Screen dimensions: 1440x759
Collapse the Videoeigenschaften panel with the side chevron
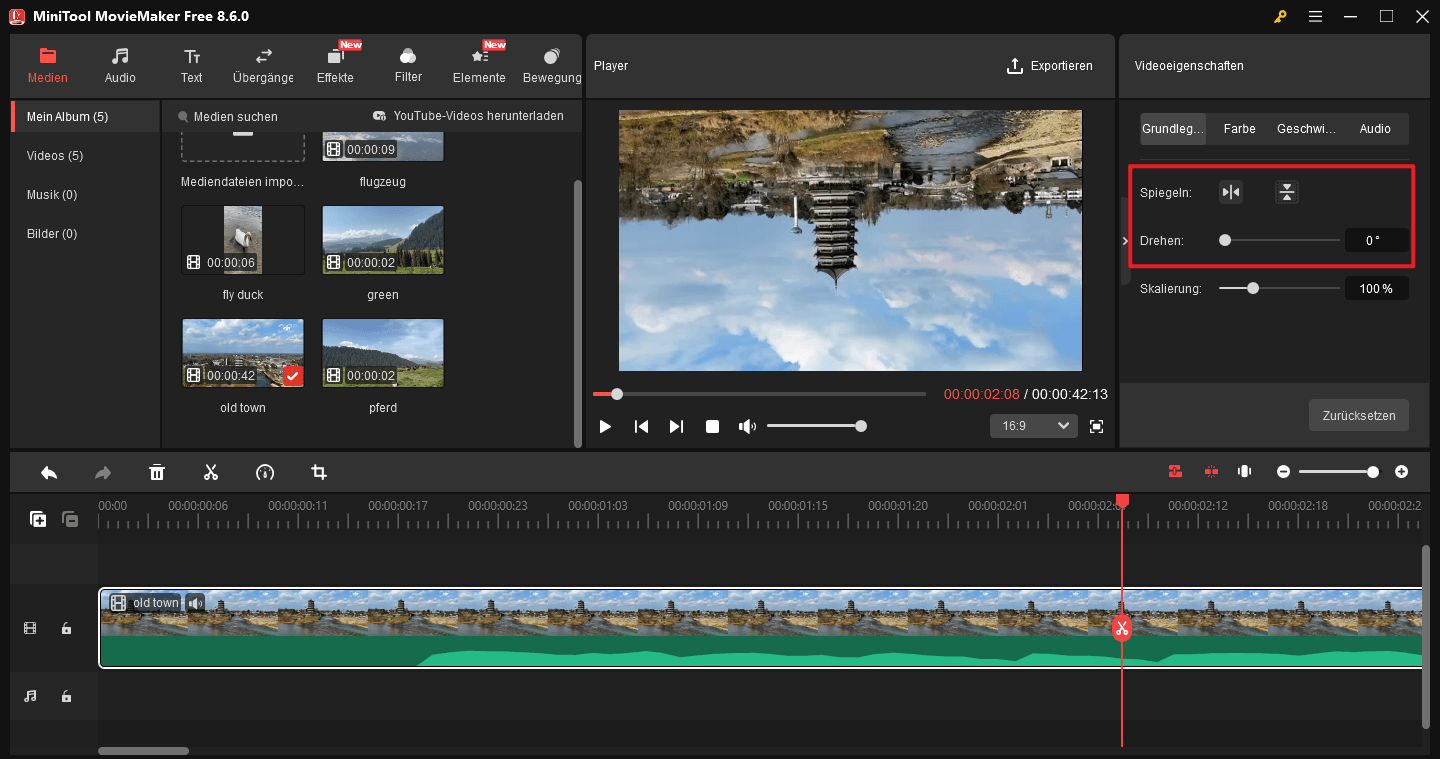[x=1124, y=240]
